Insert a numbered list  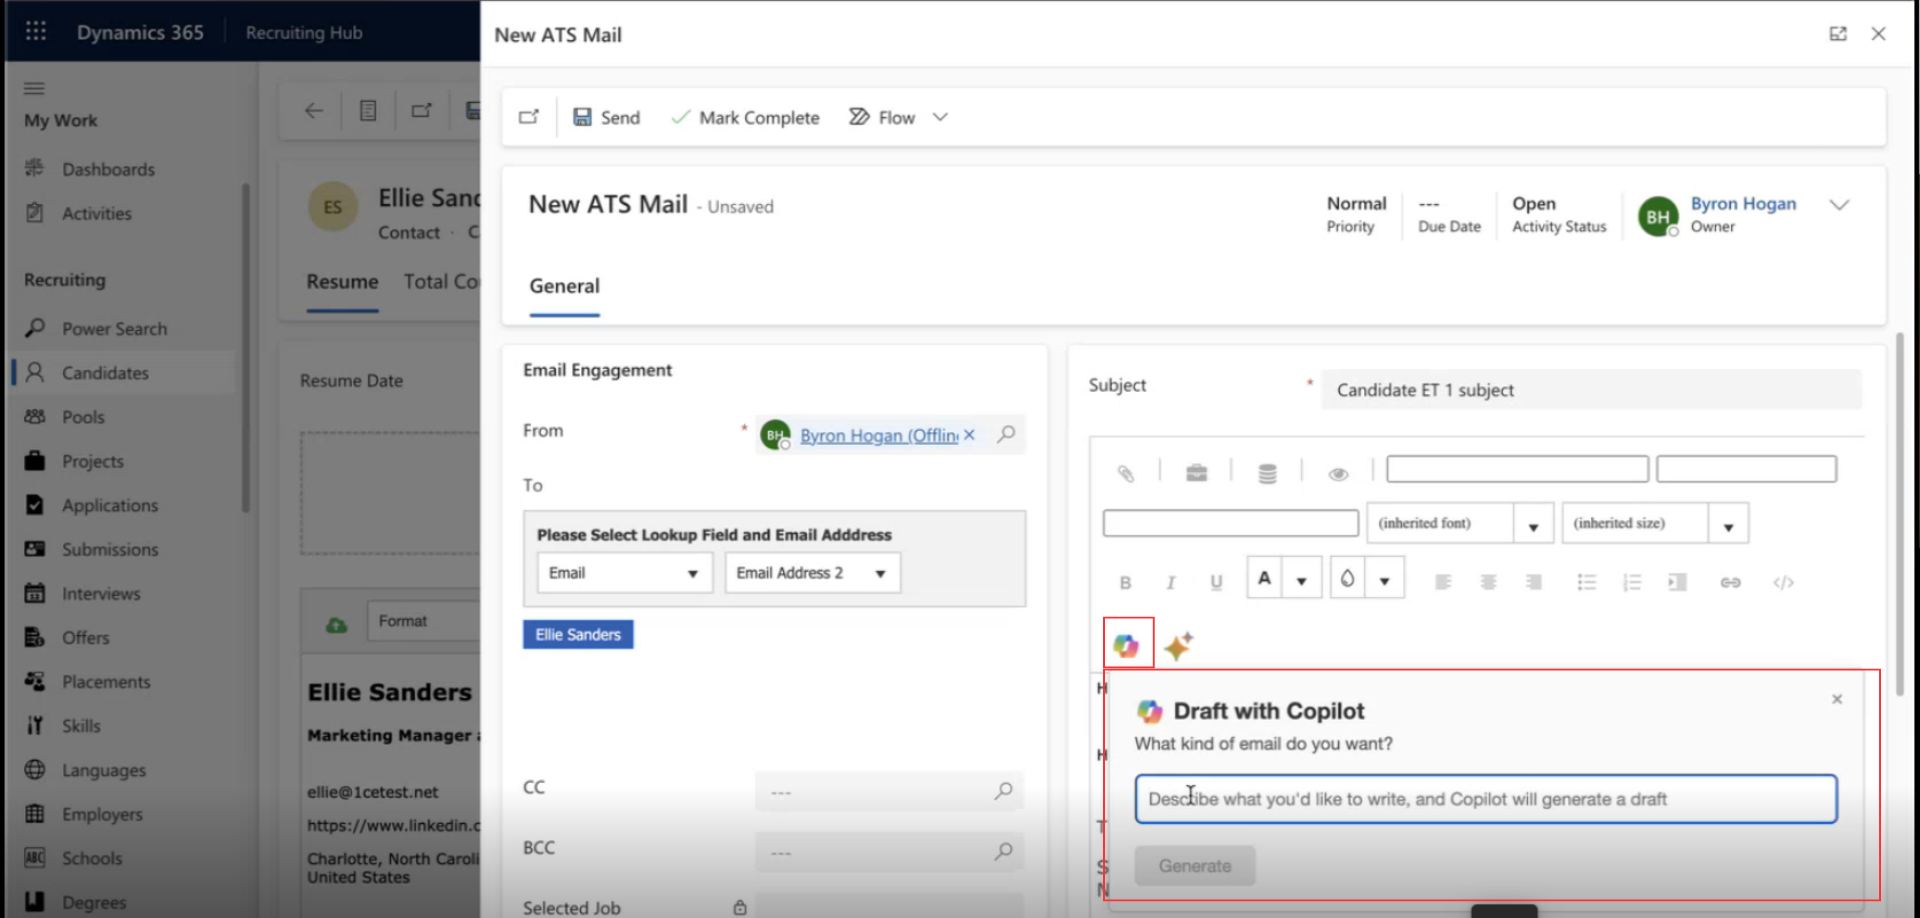[1632, 582]
